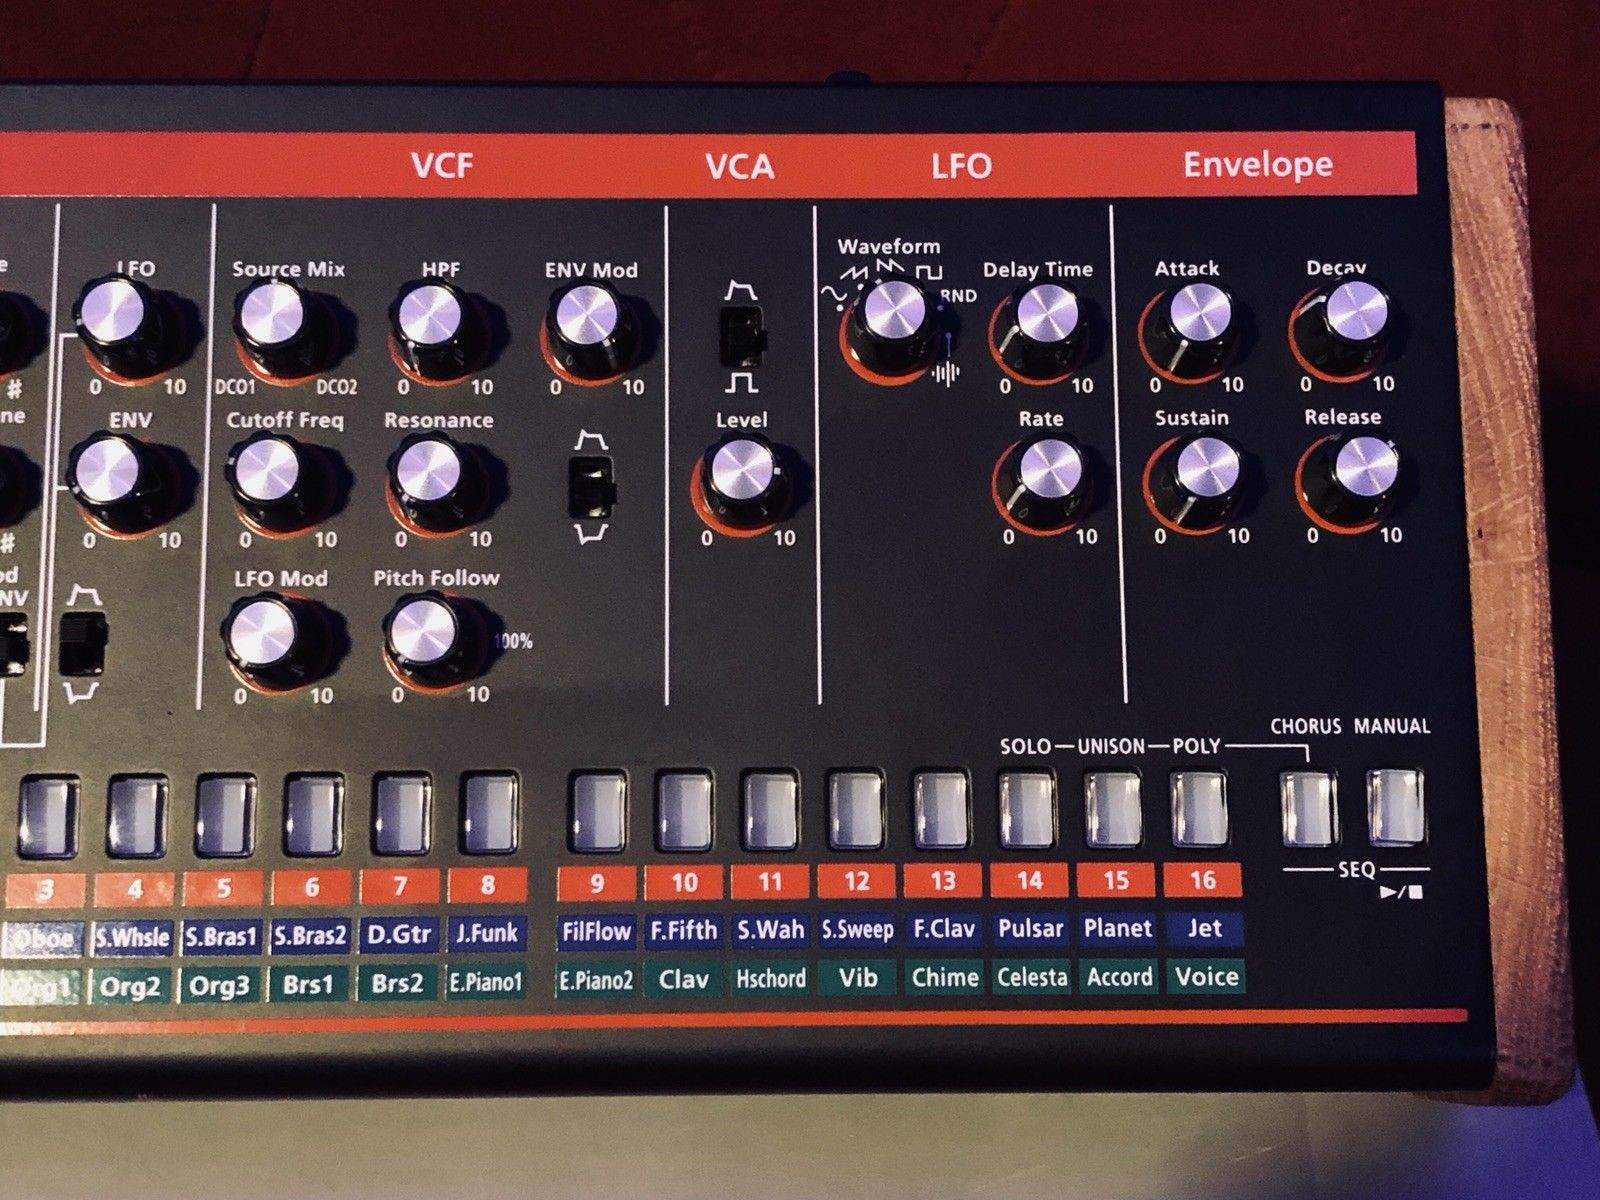
Task: Click the 'D.Gtr' patch label
Action: click(x=398, y=935)
